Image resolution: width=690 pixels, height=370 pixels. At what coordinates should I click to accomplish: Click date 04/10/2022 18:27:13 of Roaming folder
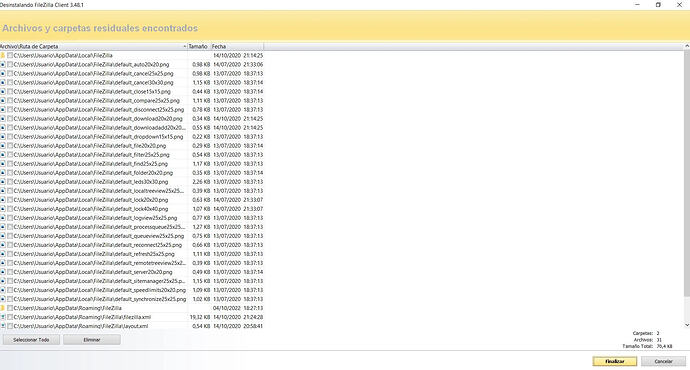[238, 308]
